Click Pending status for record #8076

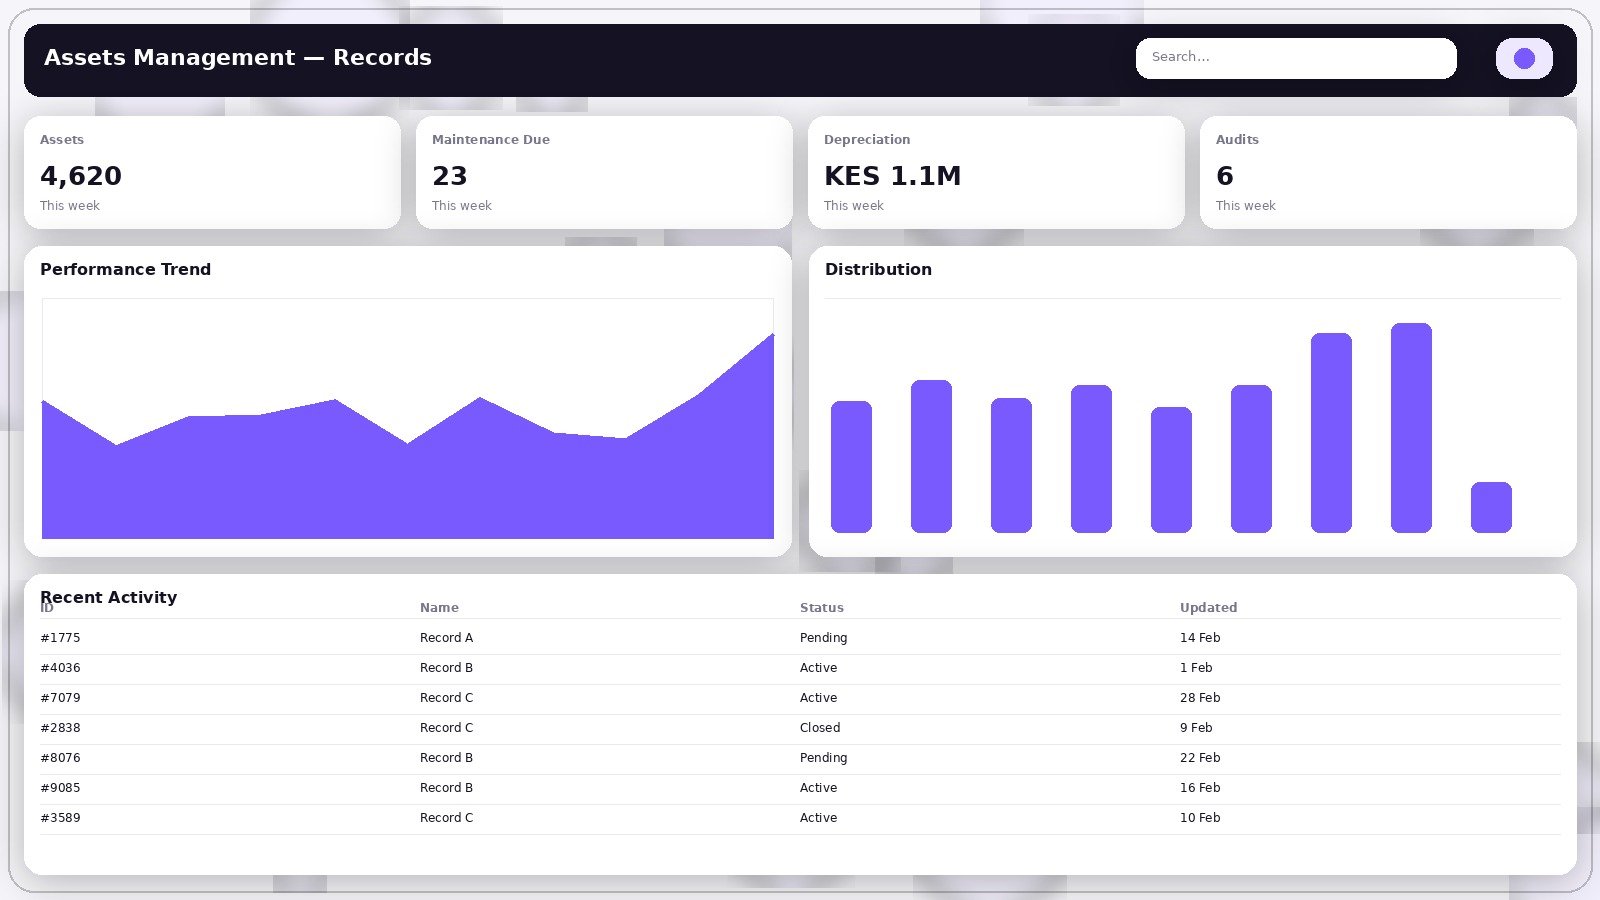tap(823, 758)
